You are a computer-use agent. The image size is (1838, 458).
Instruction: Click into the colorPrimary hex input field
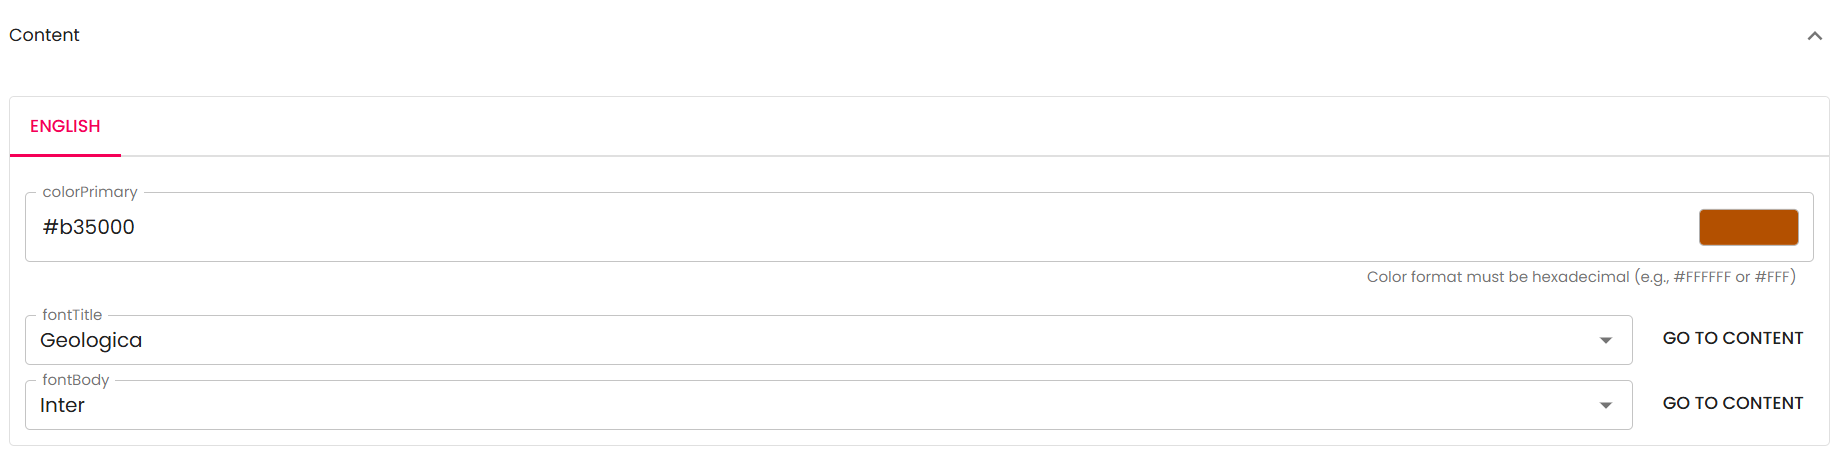800,227
